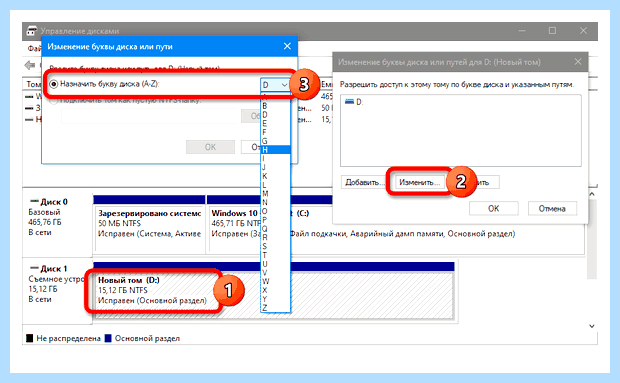Click the Disk Management title bar icon
620x383 pixels.
pos(32,31)
